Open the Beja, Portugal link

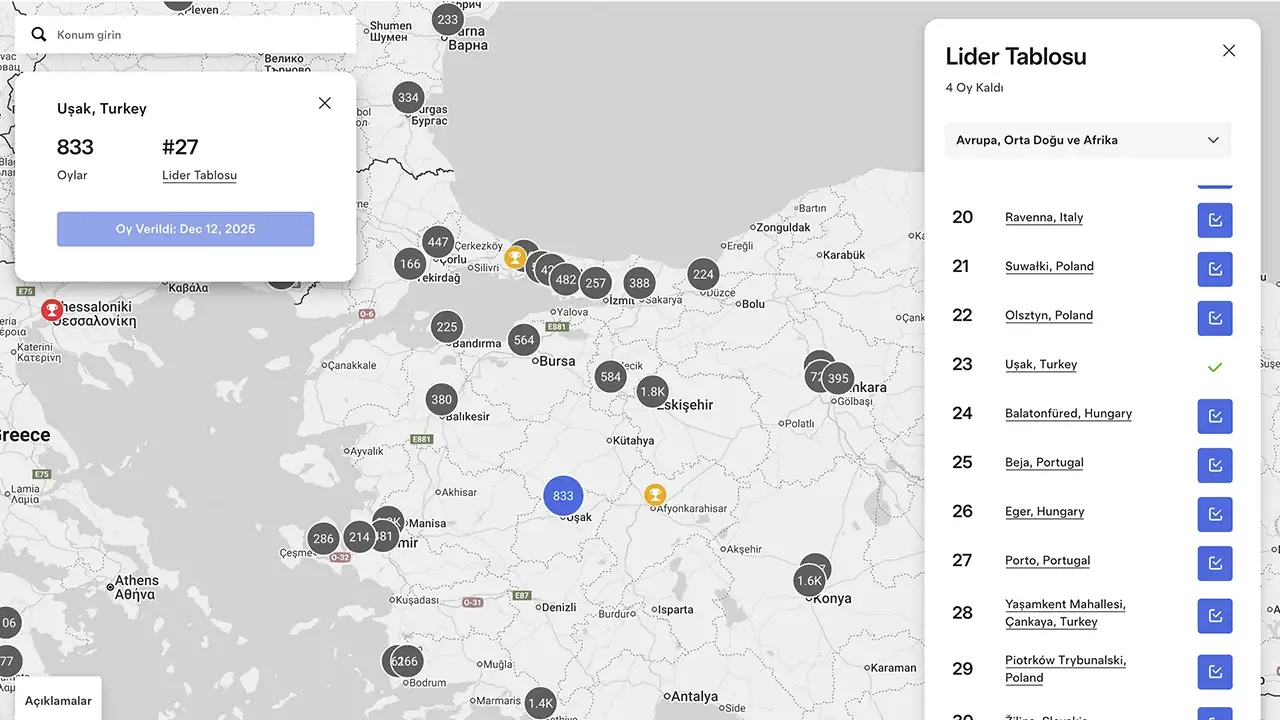tap(1044, 462)
